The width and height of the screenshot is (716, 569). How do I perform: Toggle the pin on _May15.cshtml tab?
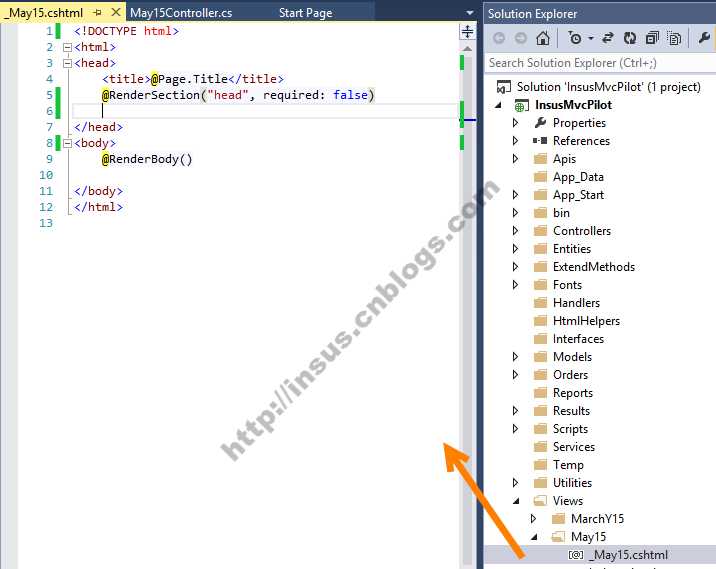[x=97, y=13]
